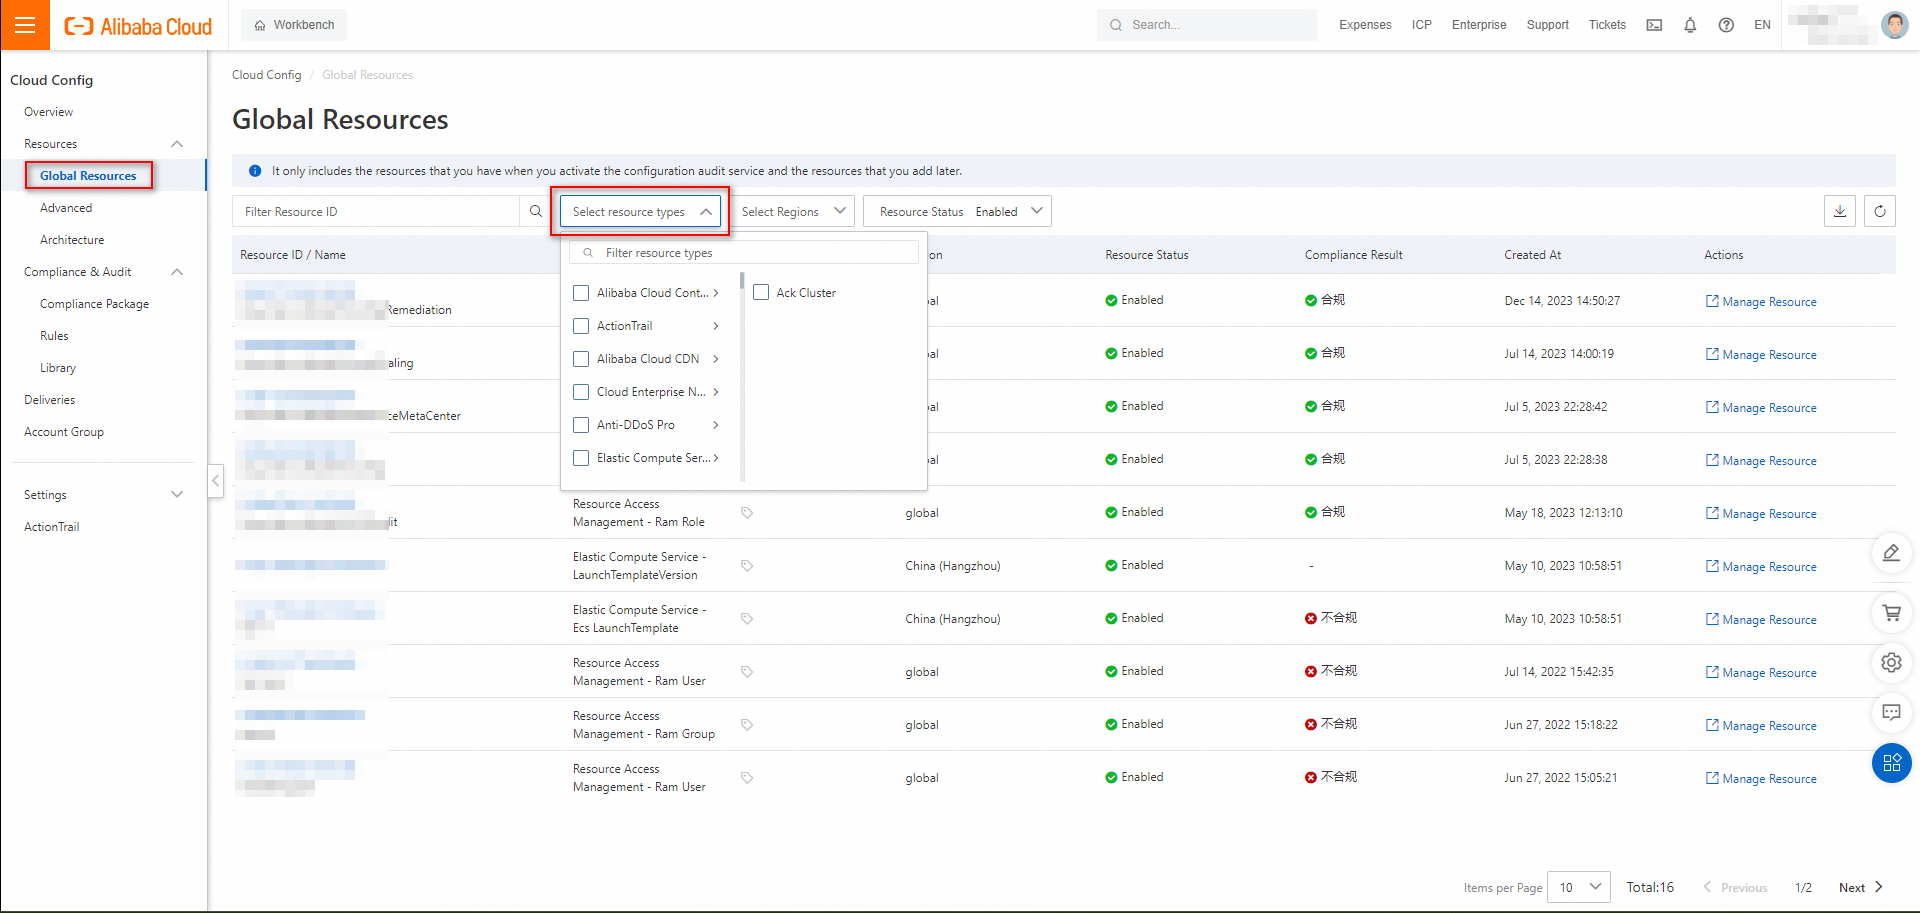Check the Elastic Compute Ser... resource type

581,458
